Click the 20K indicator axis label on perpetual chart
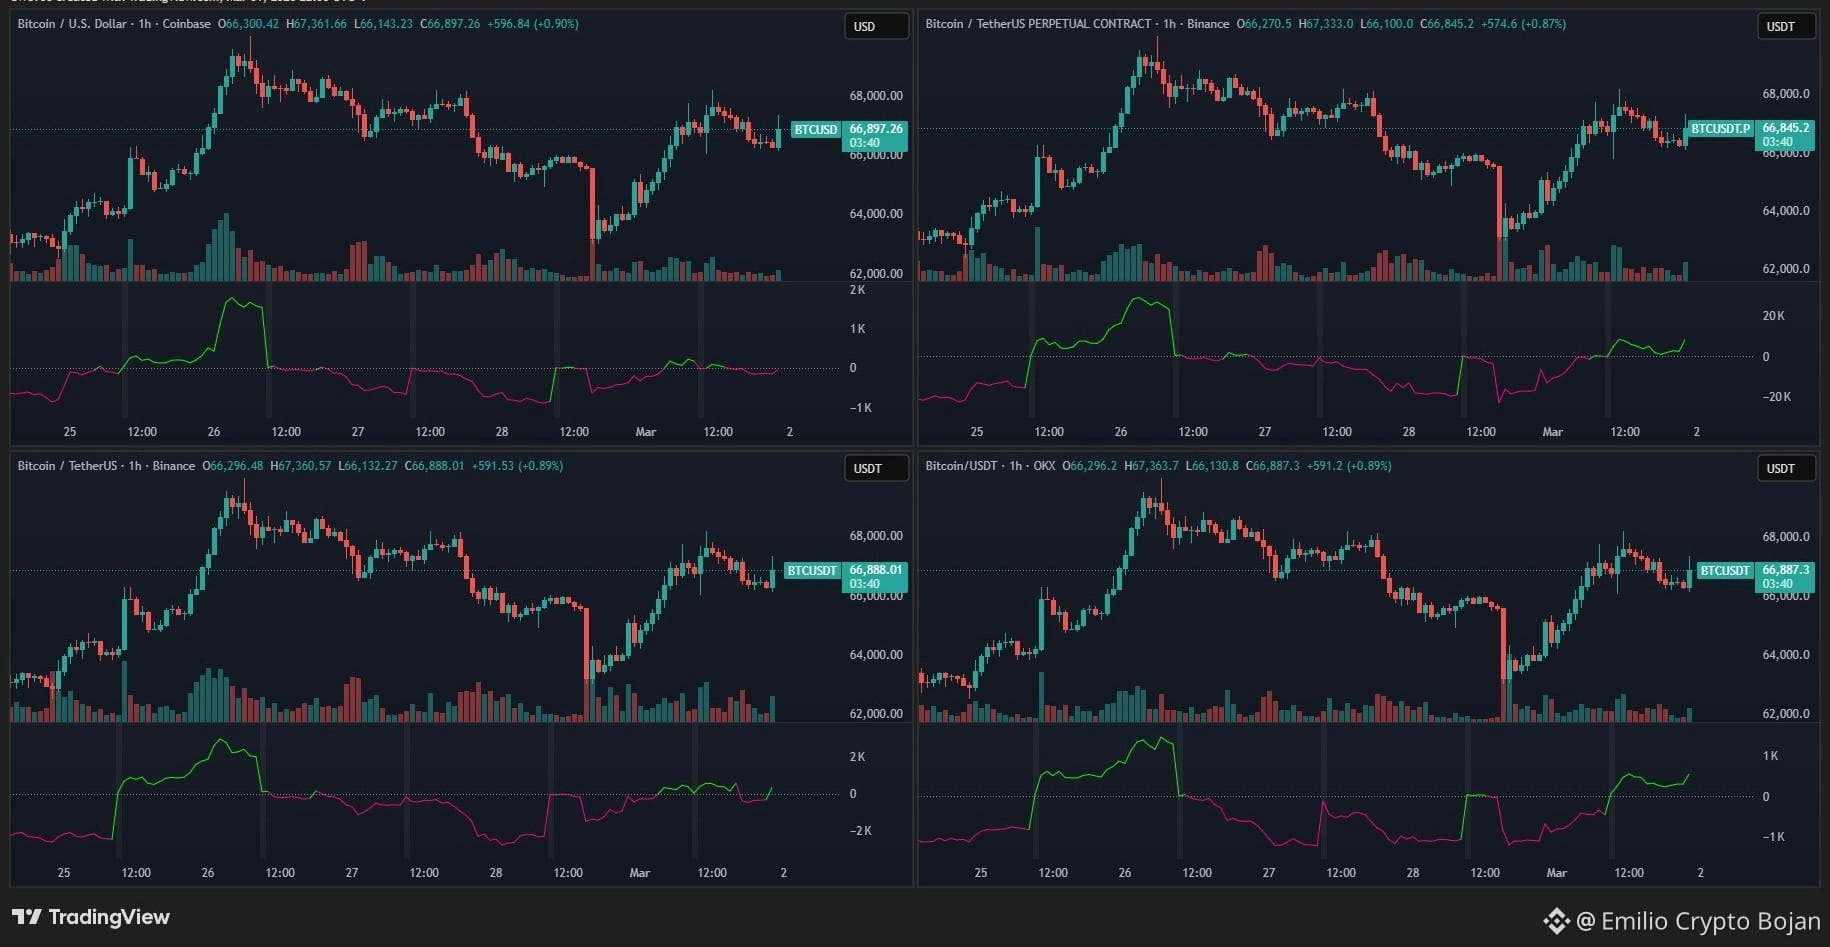This screenshot has height=947, width=1830. coord(1773,316)
